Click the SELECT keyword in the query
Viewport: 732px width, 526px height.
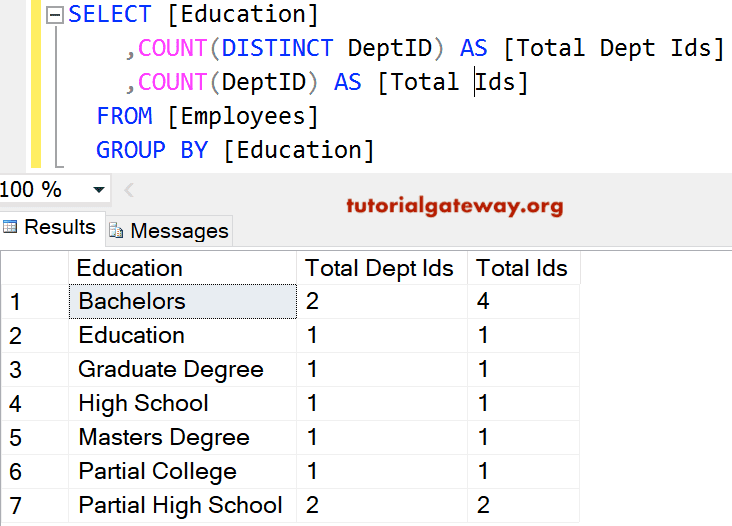click(x=110, y=14)
